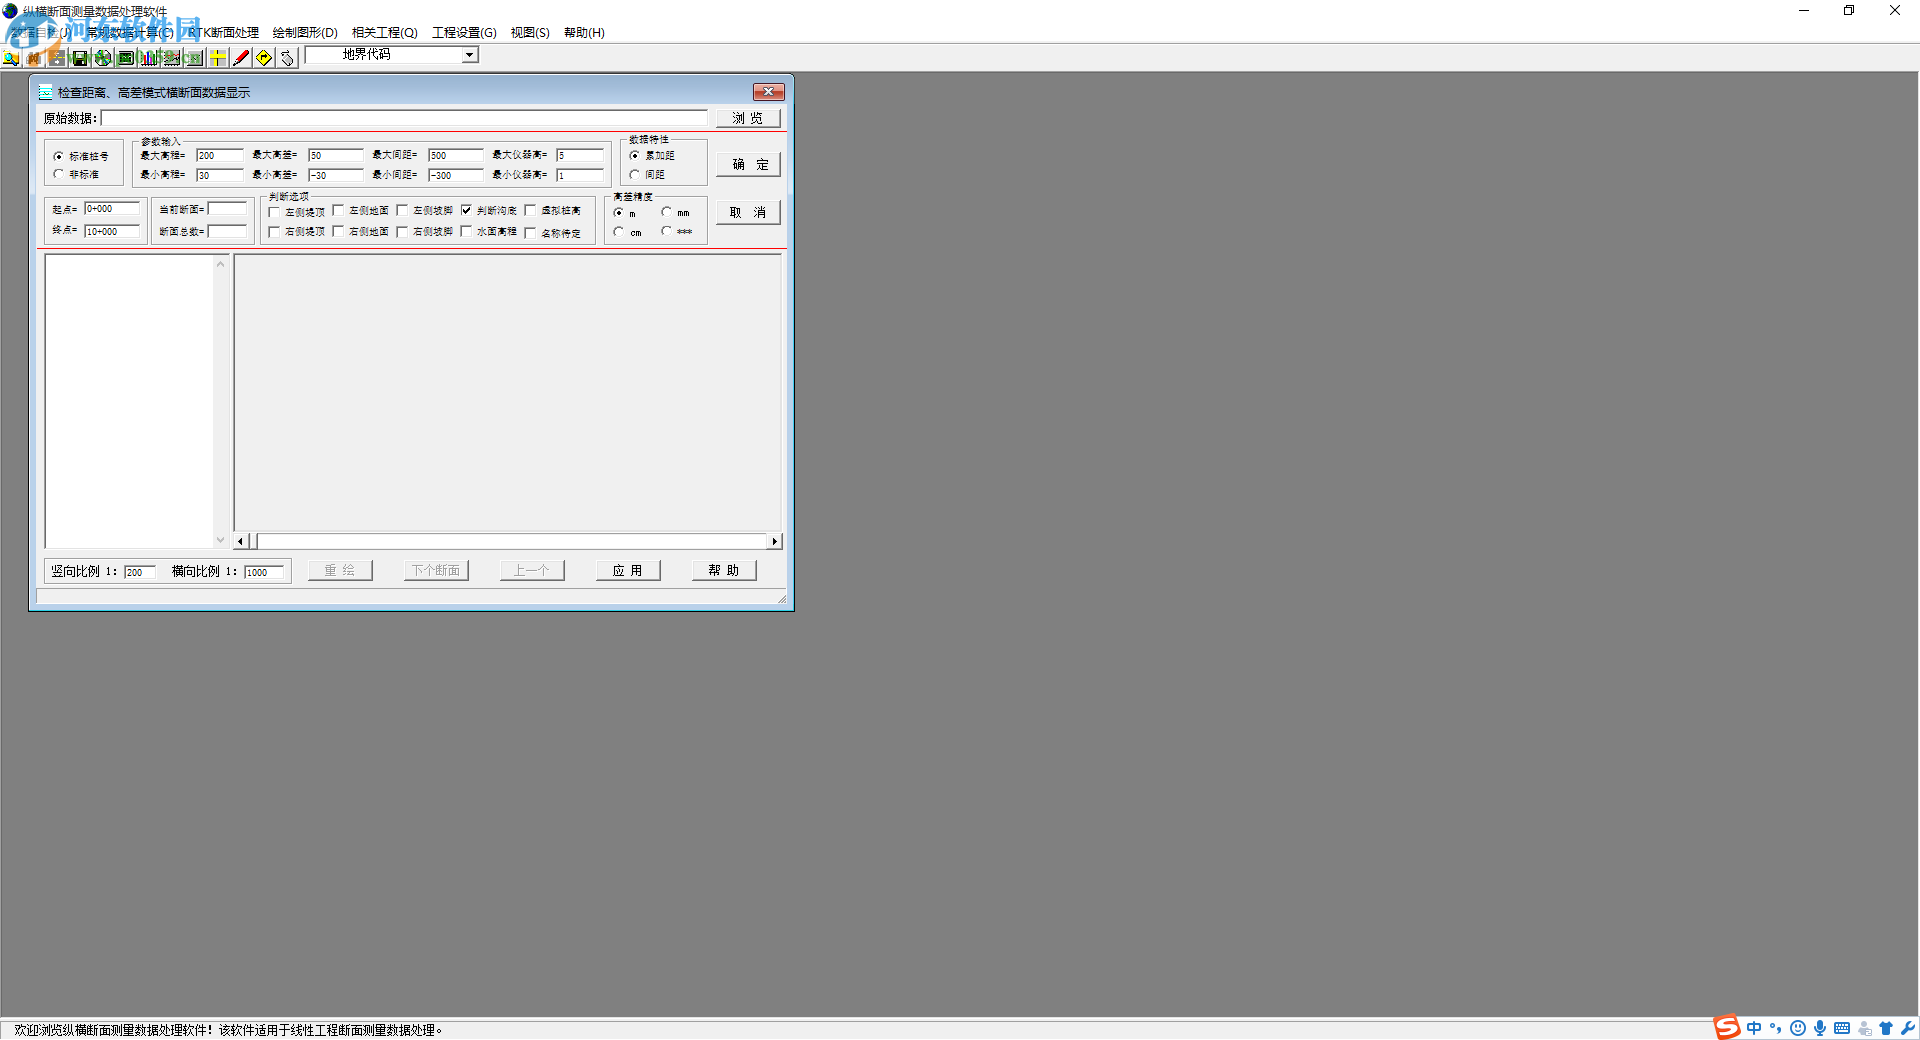This screenshot has width=1920, height=1040.
Task: Click the magnifier folder search toolbar icon
Action: click(x=11, y=58)
